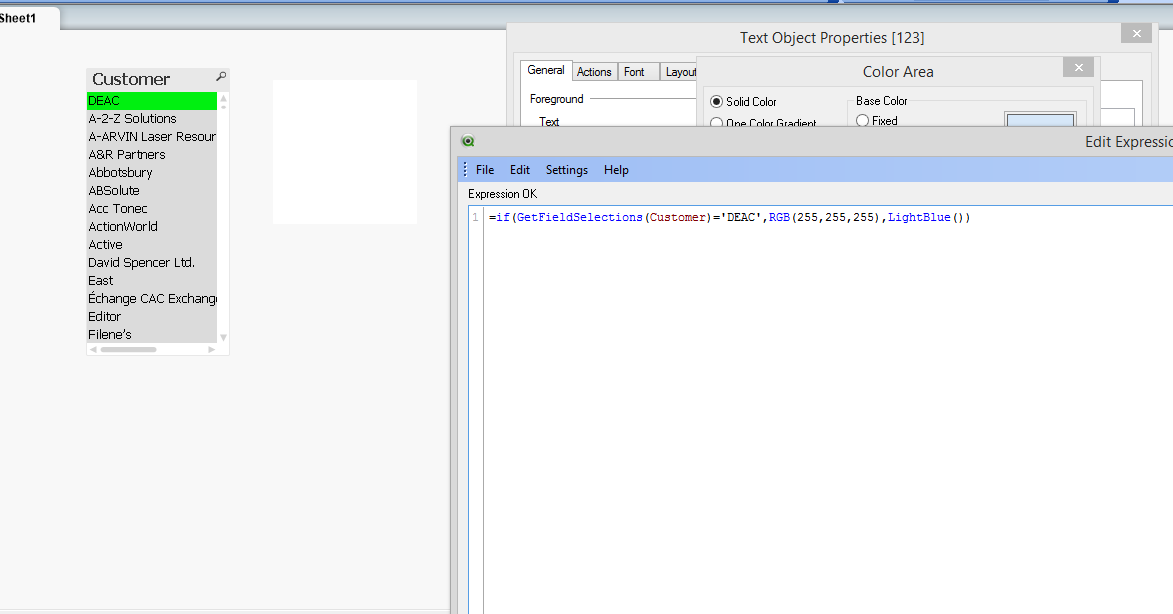Open the File menu in expression editor

pos(485,170)
